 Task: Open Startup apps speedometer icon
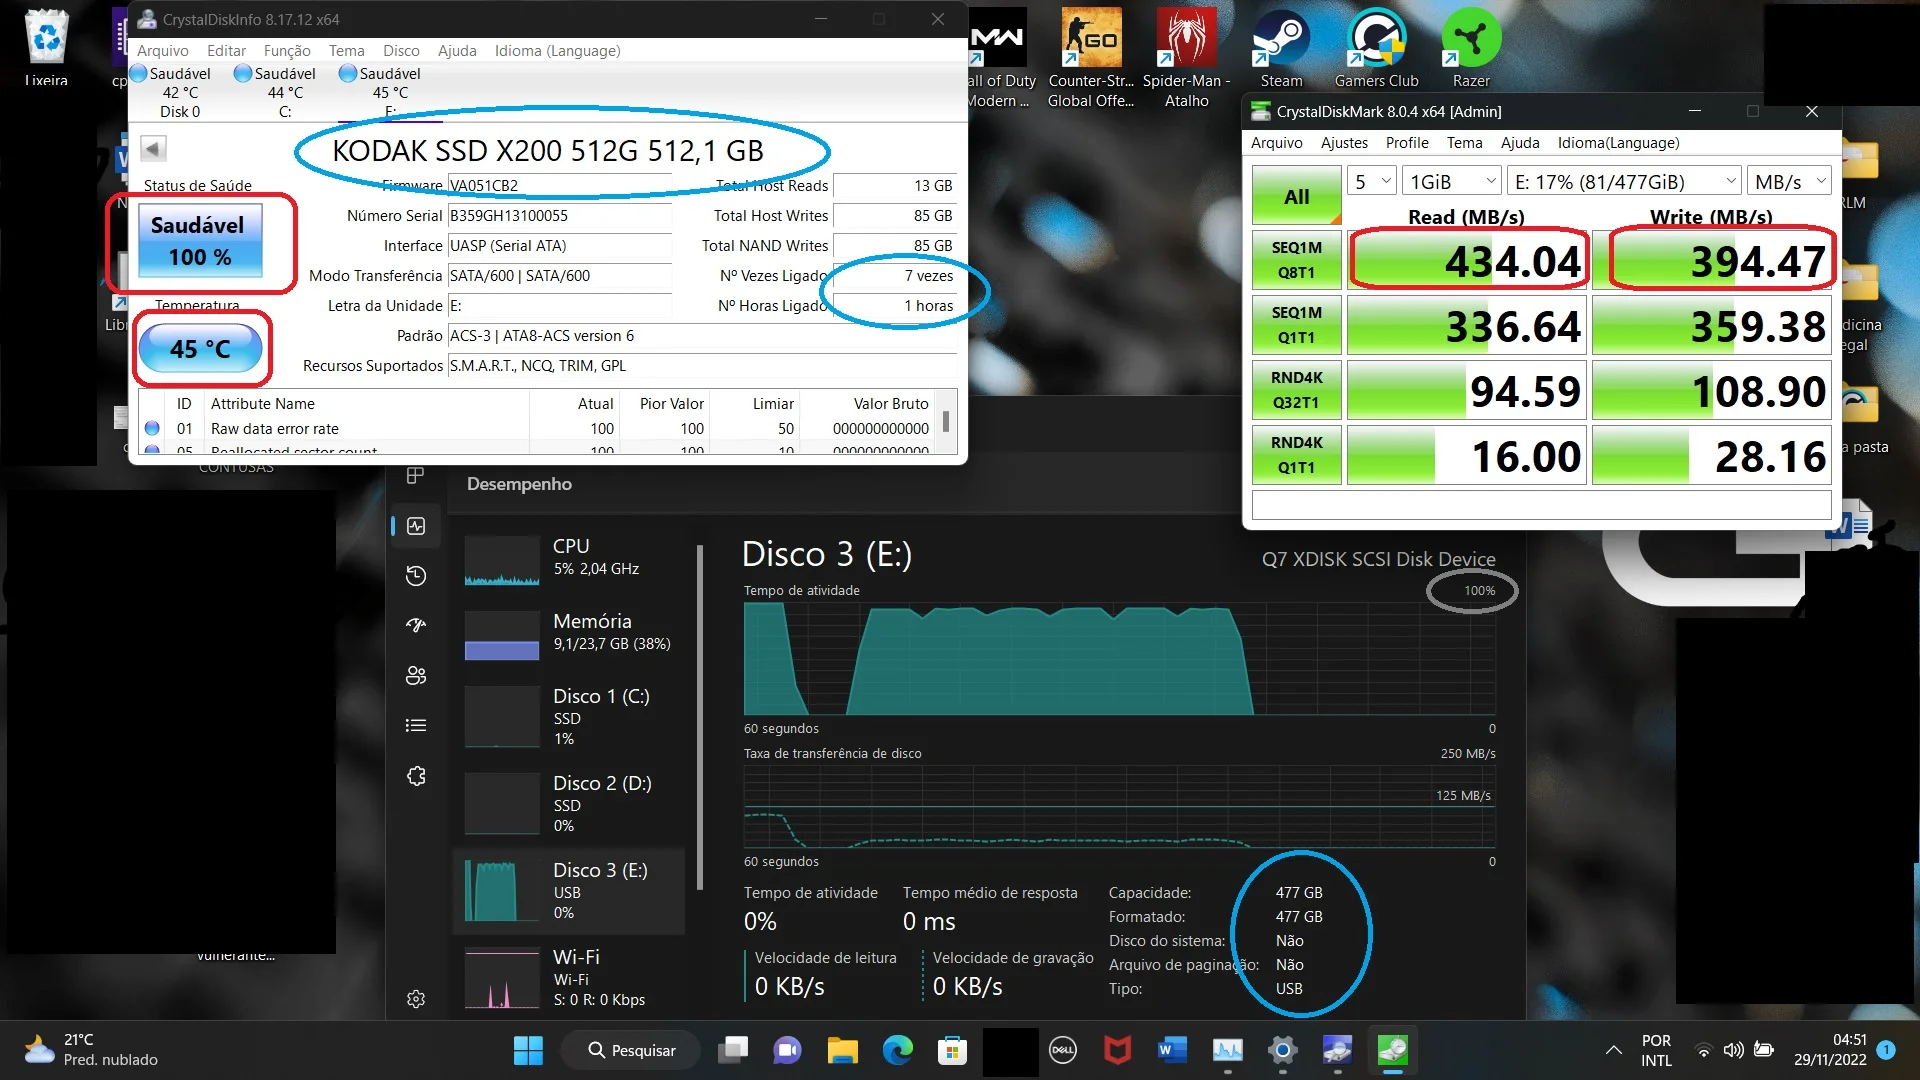pos(416,626)
